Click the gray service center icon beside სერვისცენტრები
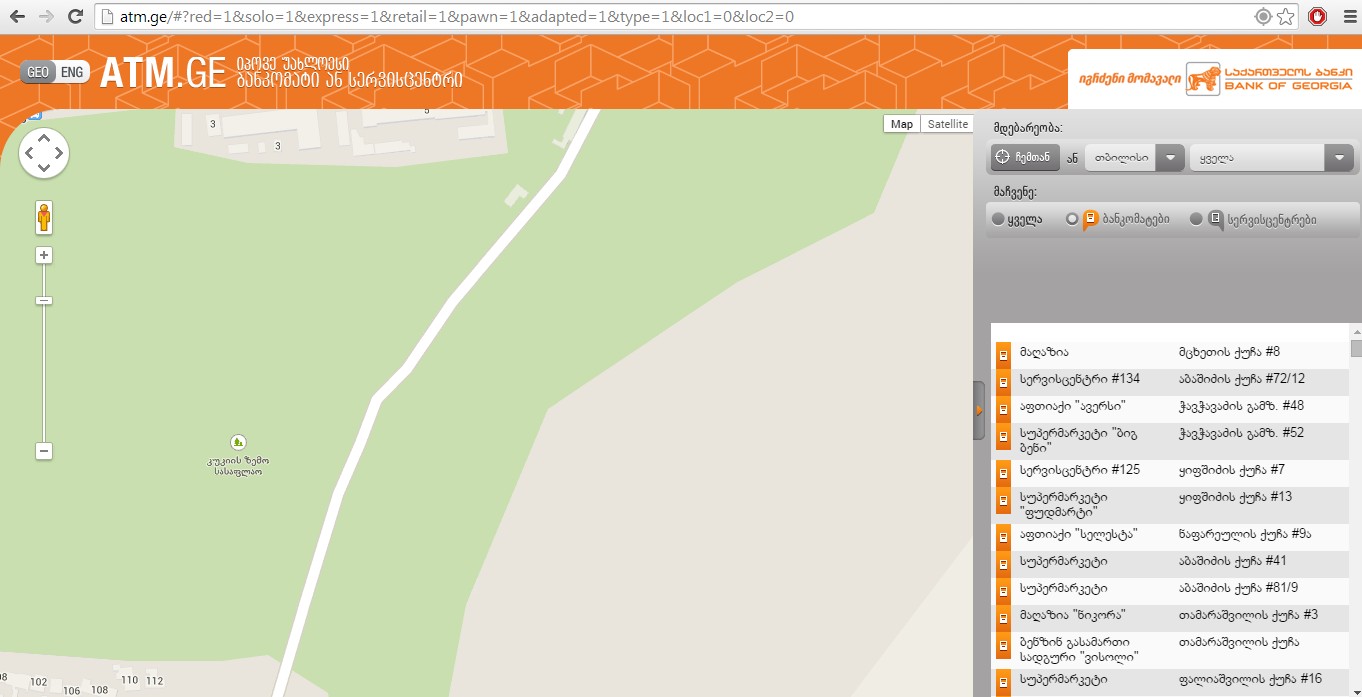 tap(1216, 219)
